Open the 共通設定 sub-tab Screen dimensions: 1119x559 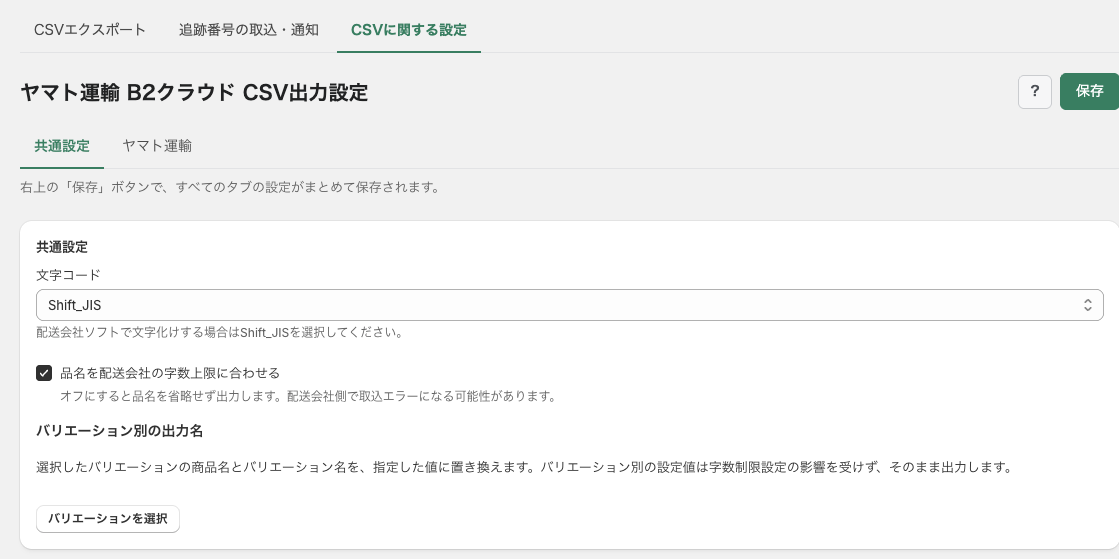pyautogui.click(x=62, y=146)
